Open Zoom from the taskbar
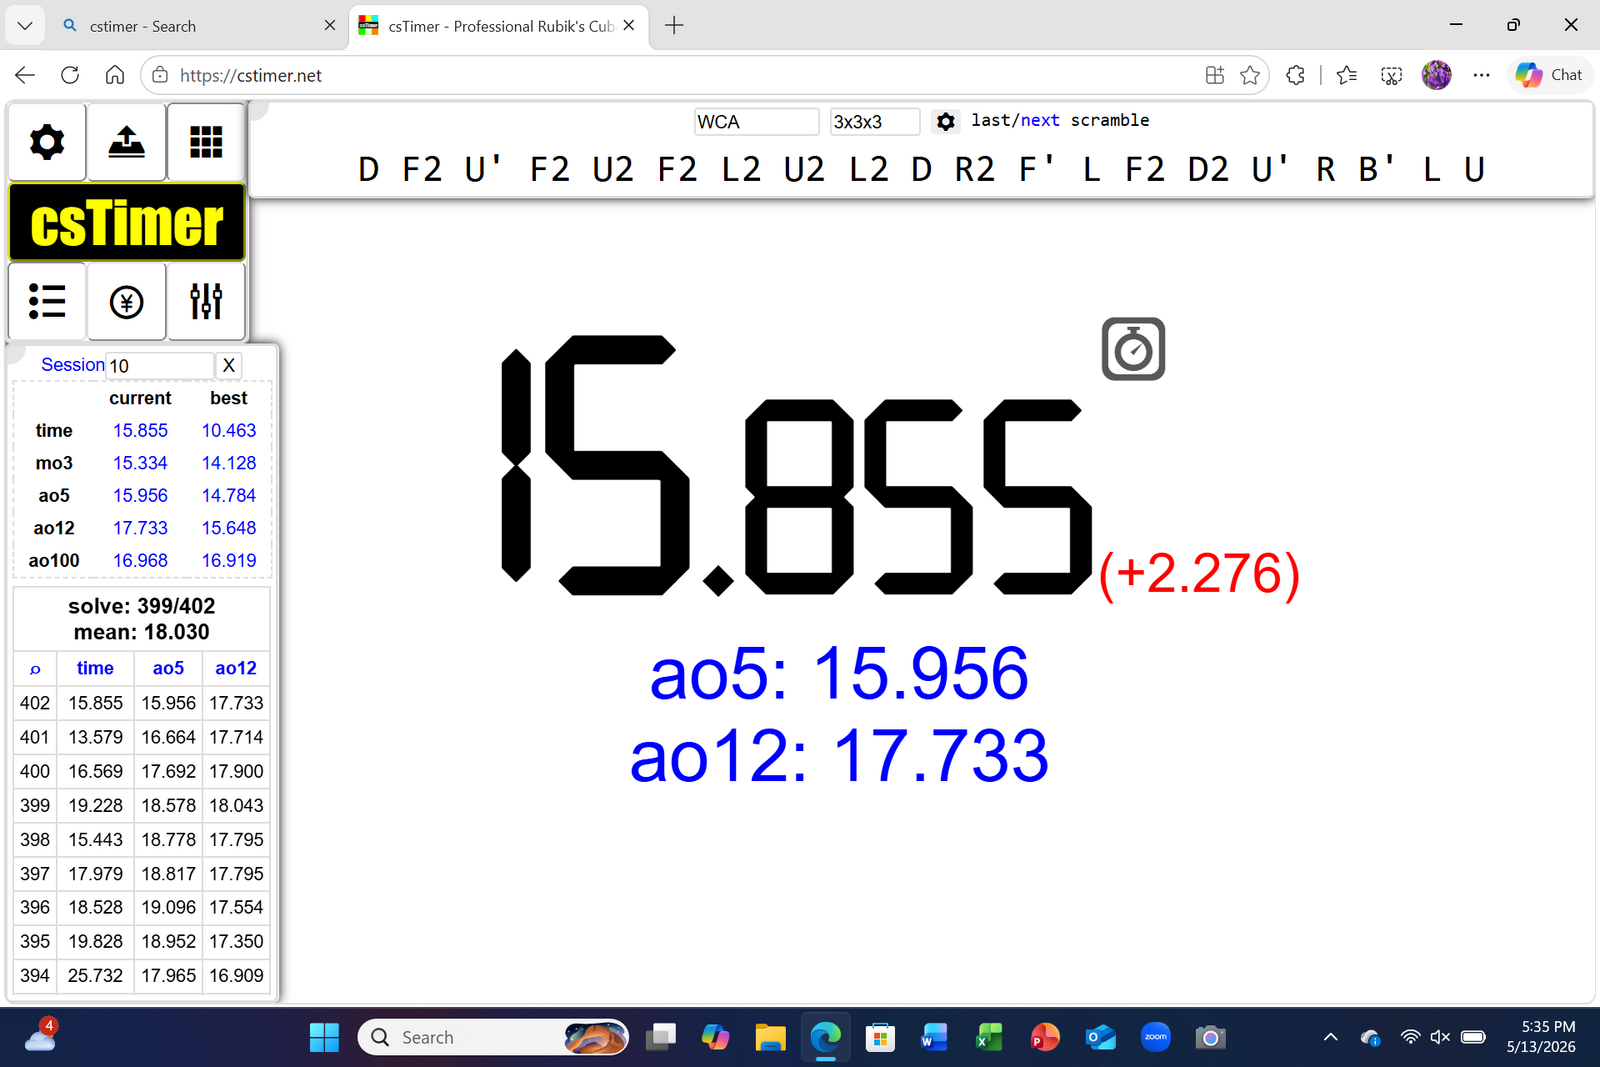The image size is (1600, 1067). click(x=1156, y=1037)
